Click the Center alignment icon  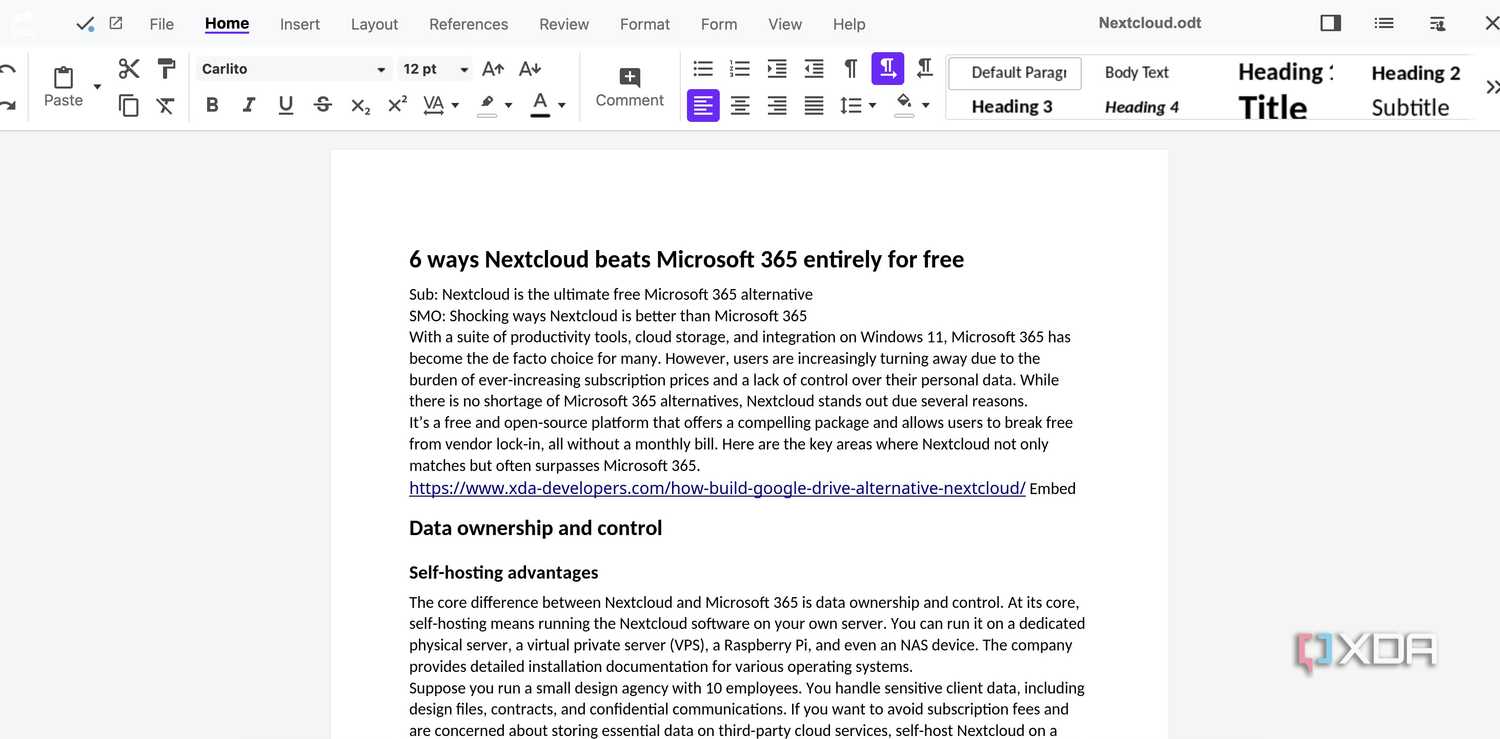(x=740, y=105)
